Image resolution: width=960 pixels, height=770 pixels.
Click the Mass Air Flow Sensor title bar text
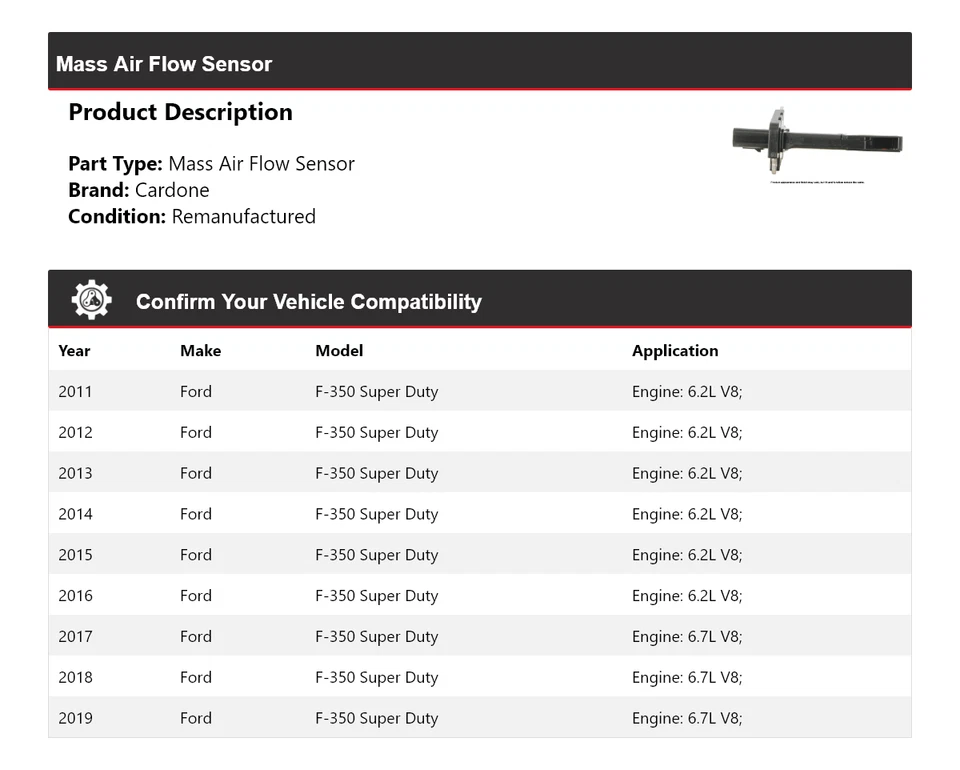(164, 64)
